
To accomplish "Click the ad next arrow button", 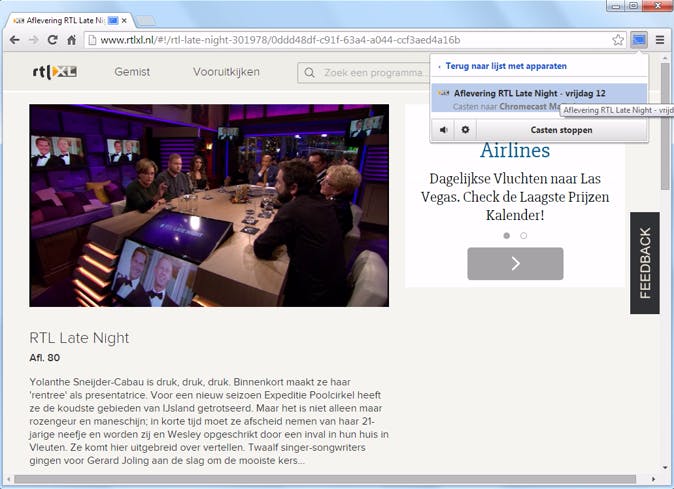I will [515, 263].
